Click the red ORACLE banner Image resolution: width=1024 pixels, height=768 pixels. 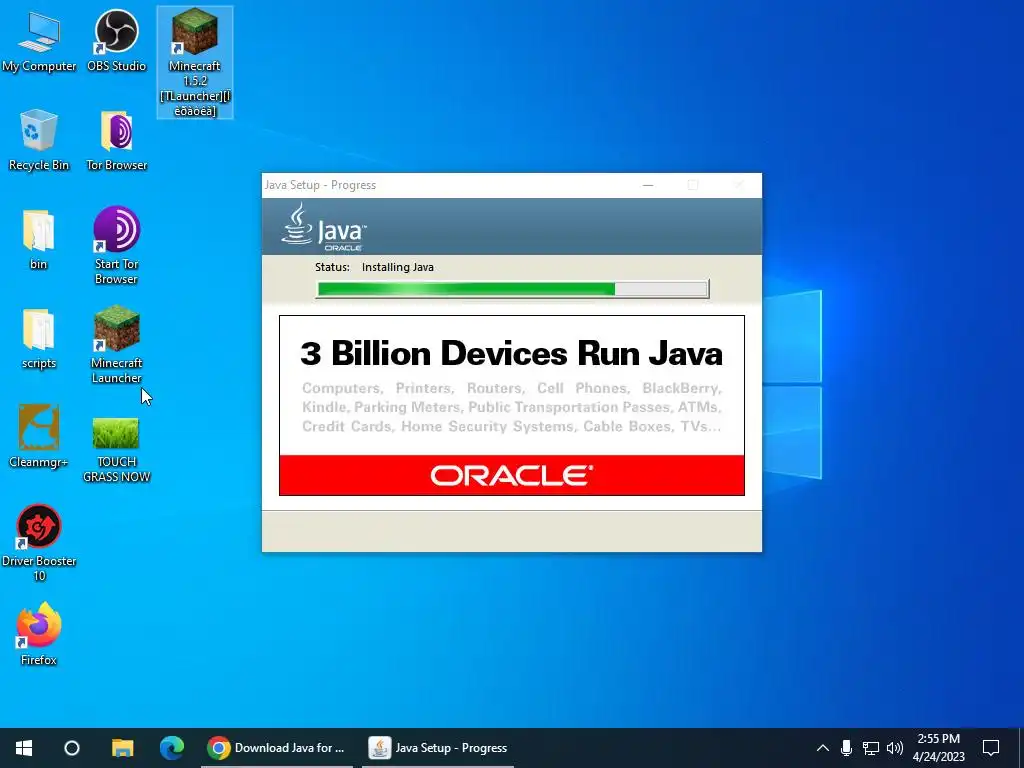tap(512, 475)
